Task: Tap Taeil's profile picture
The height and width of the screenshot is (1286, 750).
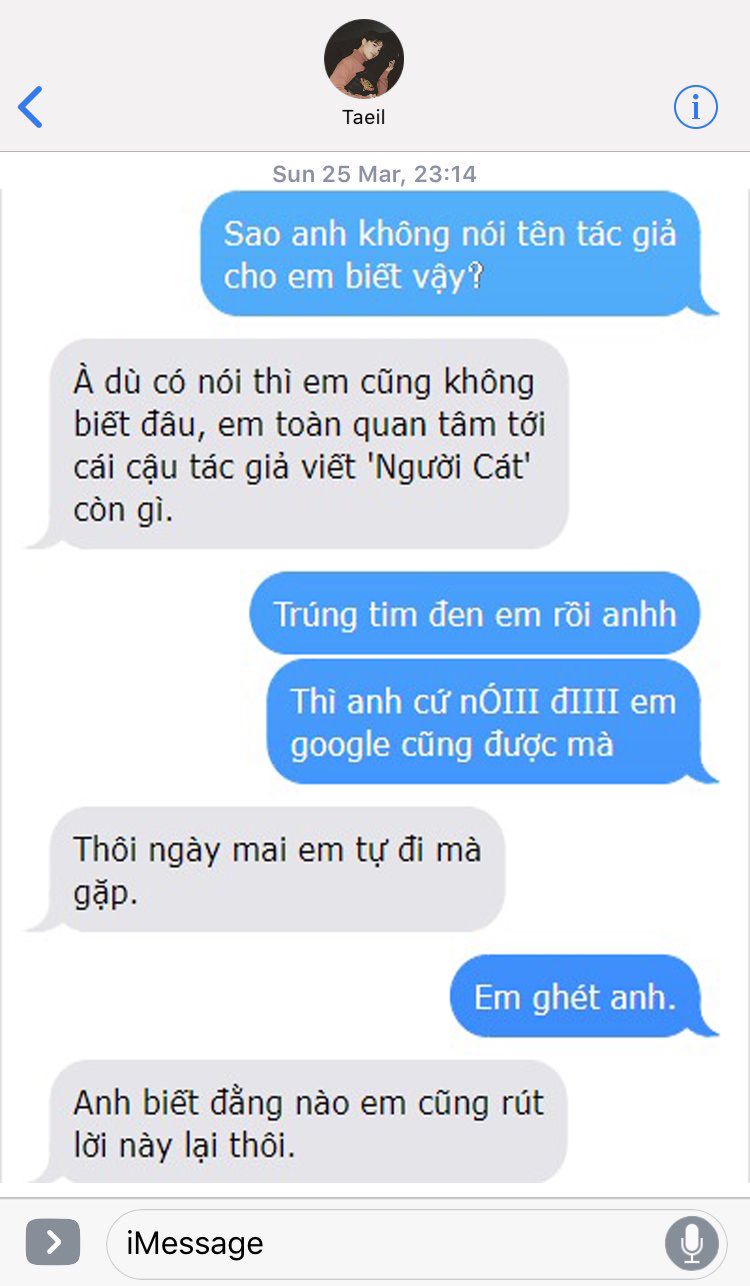Action: click(x=364, y=59)
